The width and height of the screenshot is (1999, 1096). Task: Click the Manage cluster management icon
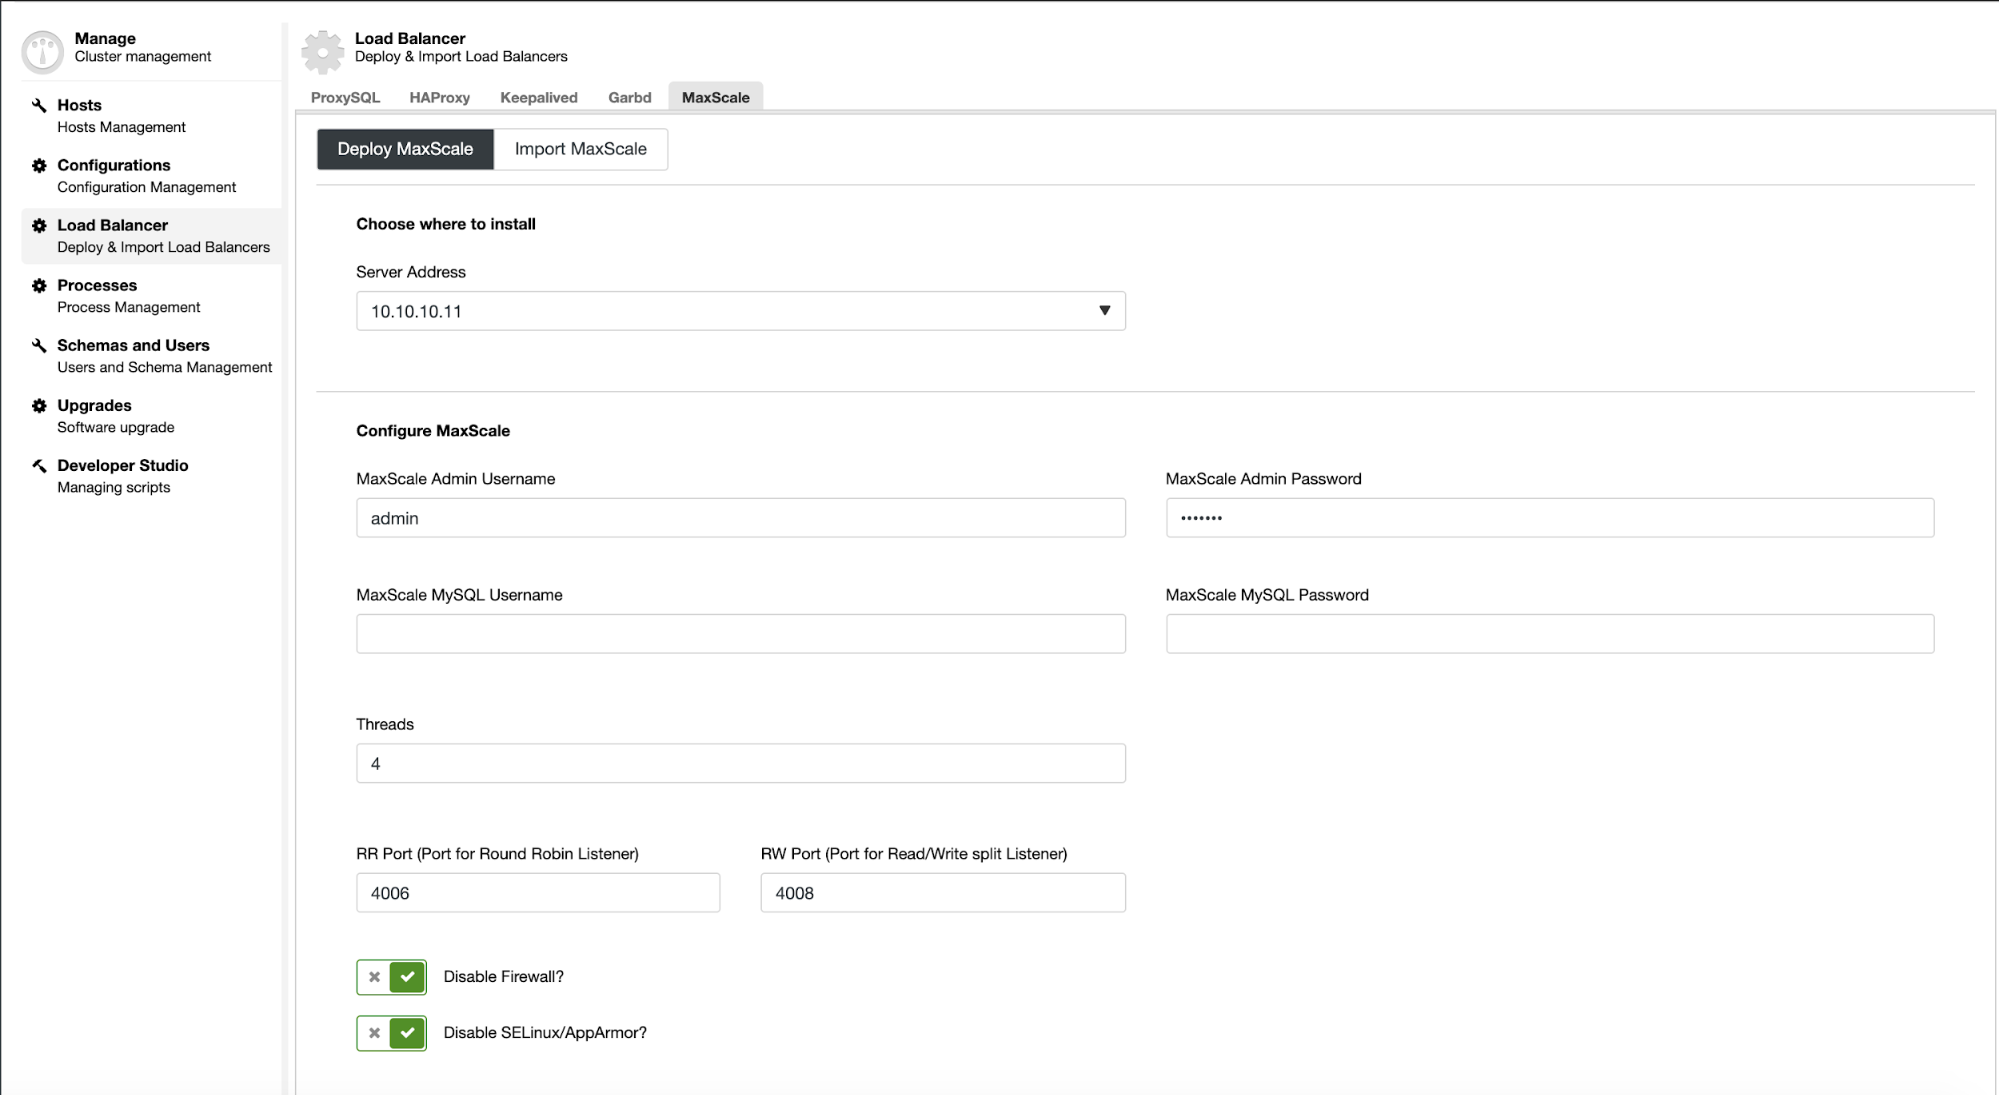click(42, 52)
